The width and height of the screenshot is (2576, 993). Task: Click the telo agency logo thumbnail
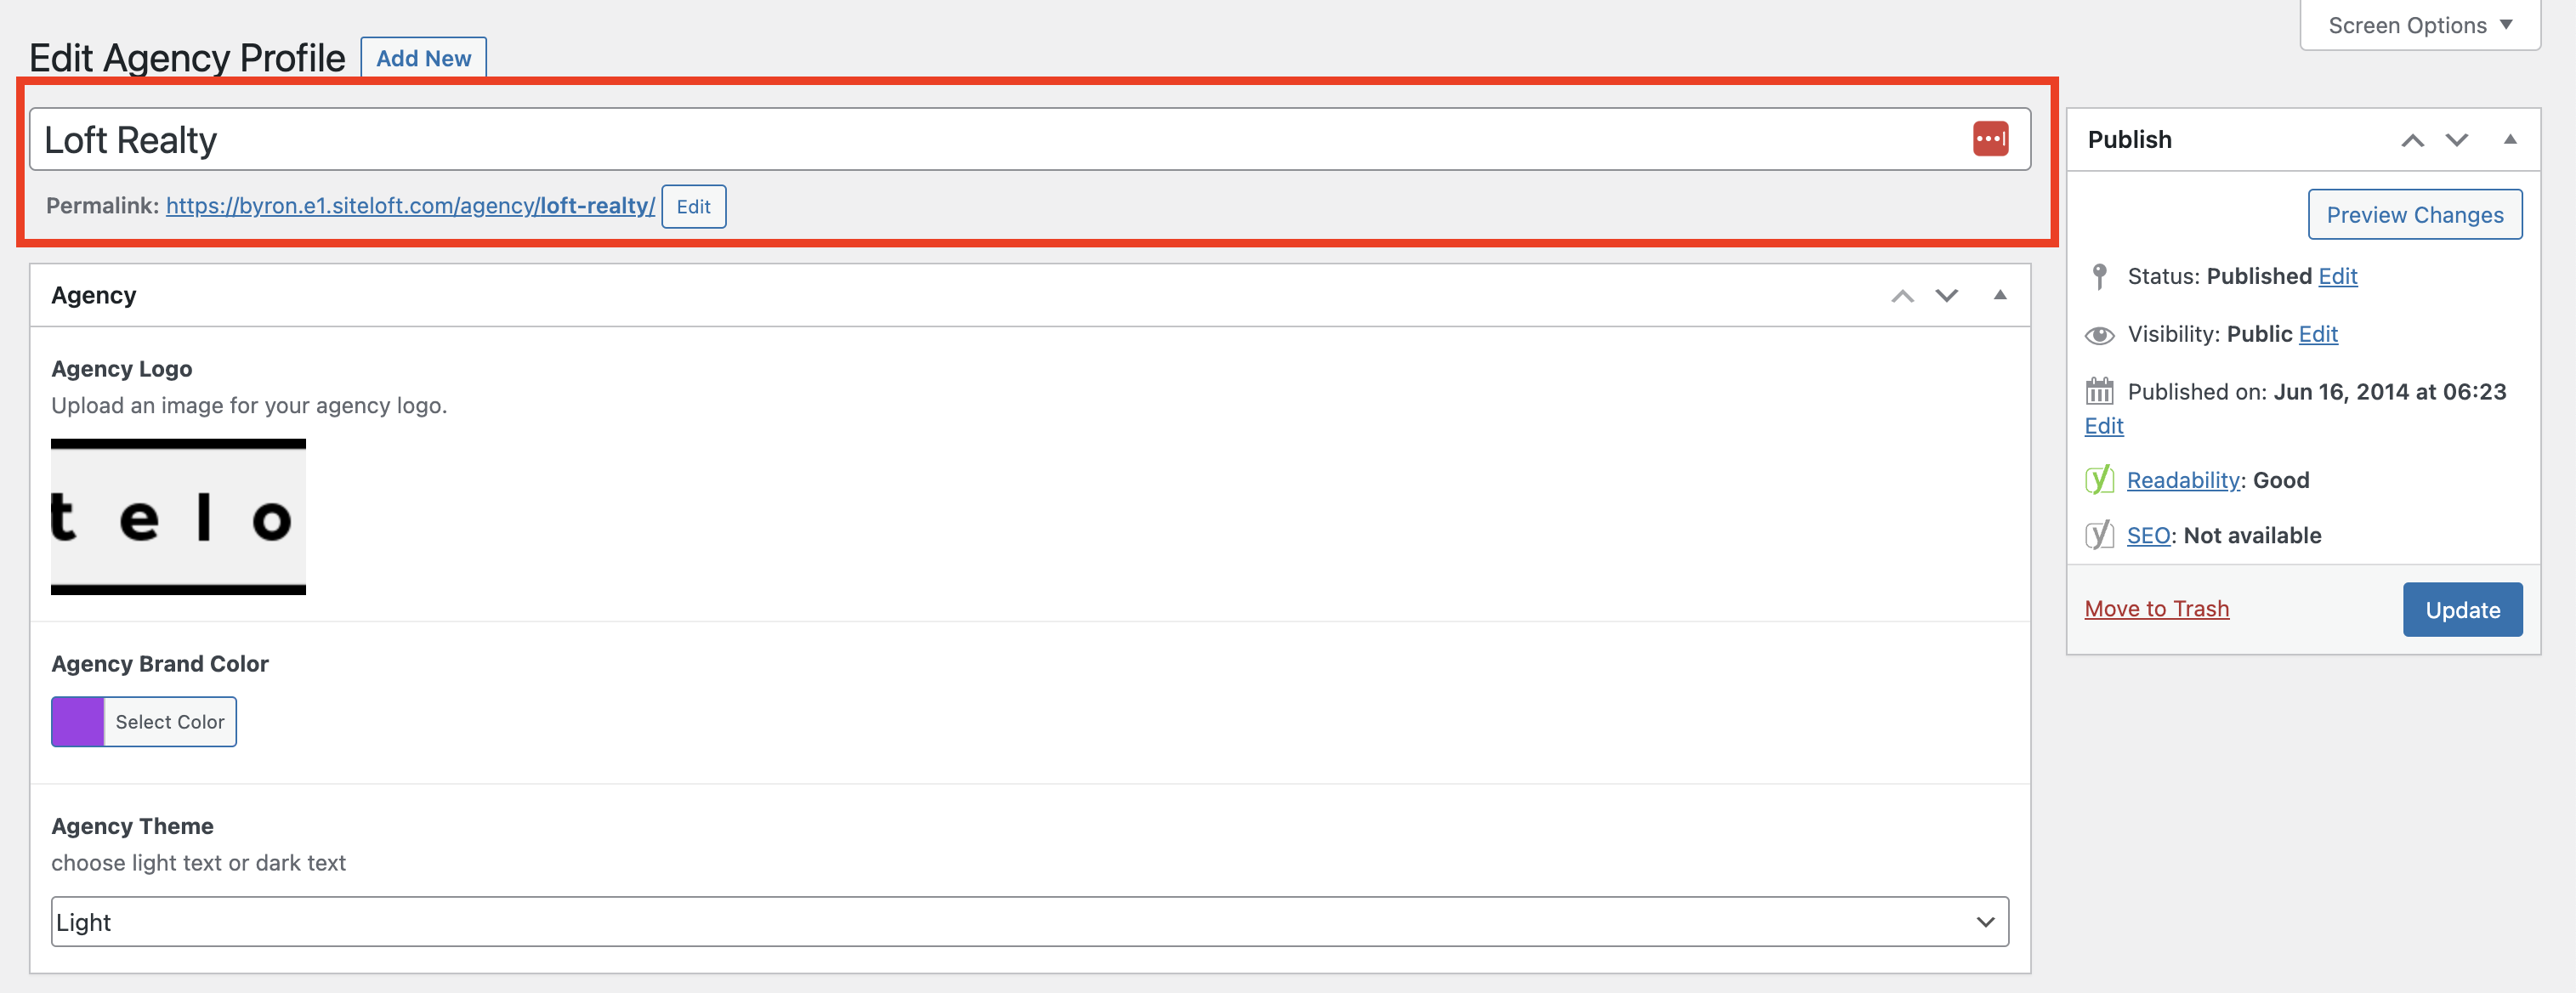178,517
